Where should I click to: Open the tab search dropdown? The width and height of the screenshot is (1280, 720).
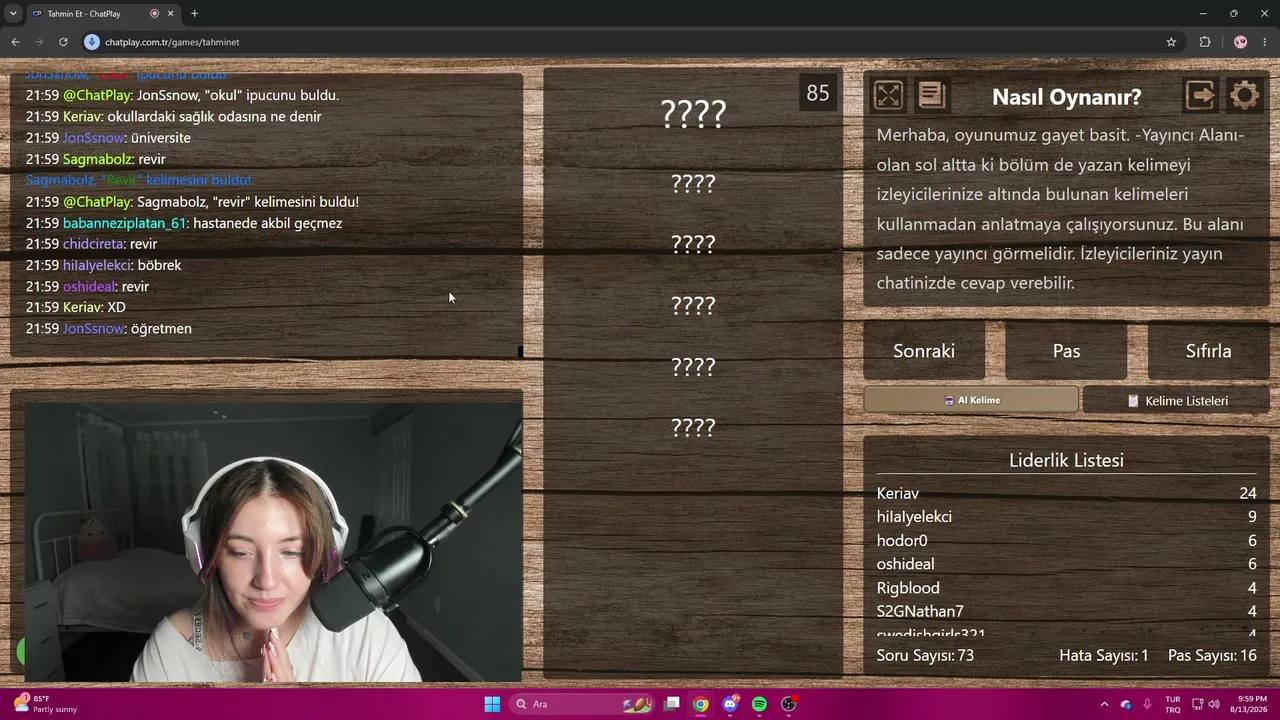pyautogui.click(x=13, y=14)
